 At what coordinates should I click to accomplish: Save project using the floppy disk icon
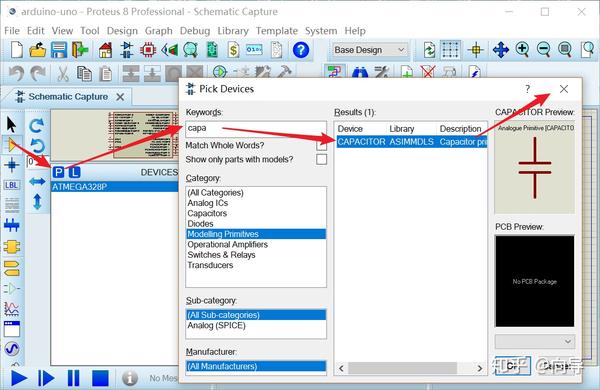[x=59, y=50]
